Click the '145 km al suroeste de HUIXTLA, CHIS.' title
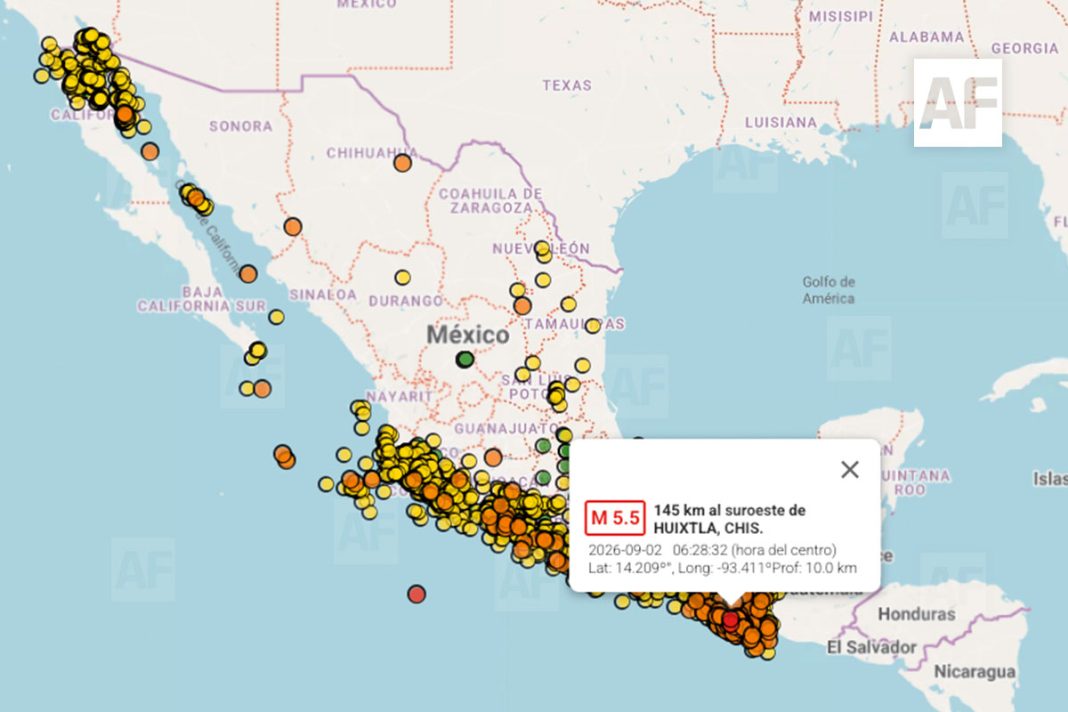The height and width of the screenshot is (712, 1068). coord(729,518)
